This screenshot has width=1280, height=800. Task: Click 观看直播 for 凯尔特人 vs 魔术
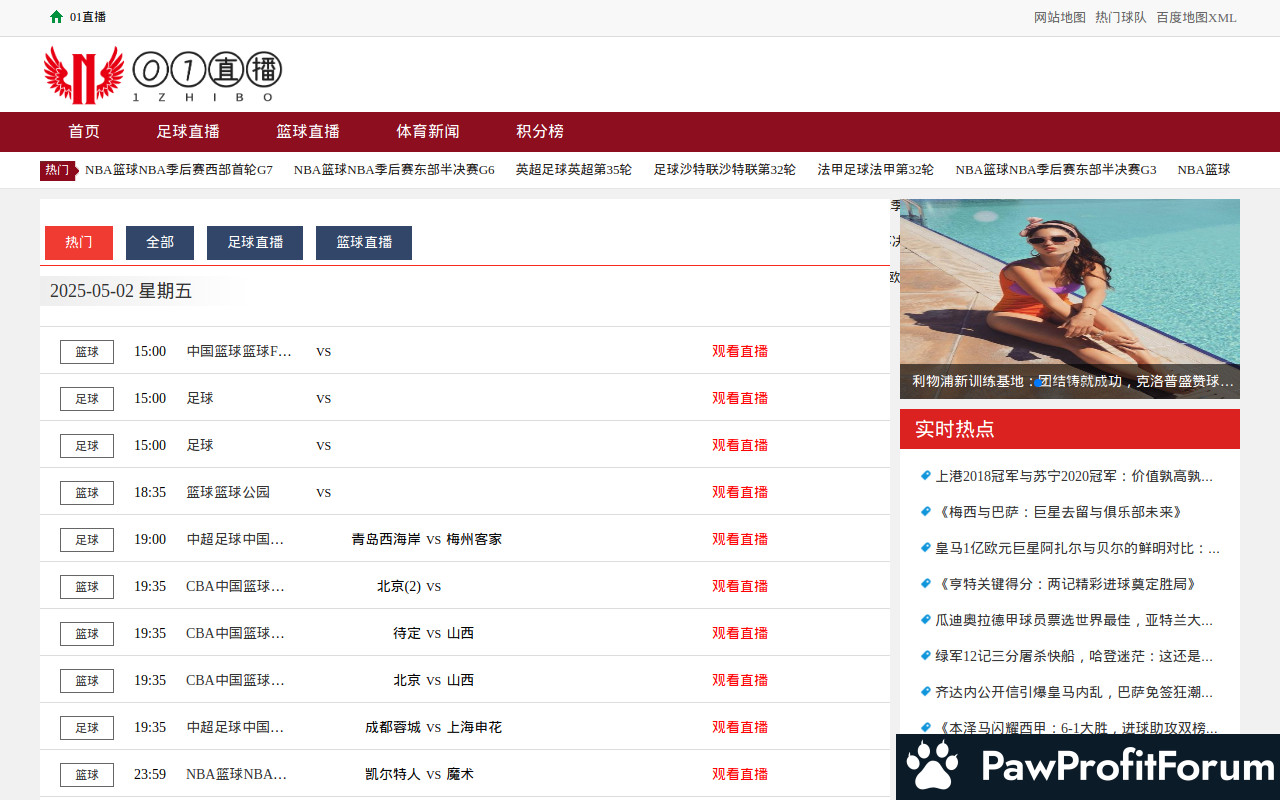[740, 774]
